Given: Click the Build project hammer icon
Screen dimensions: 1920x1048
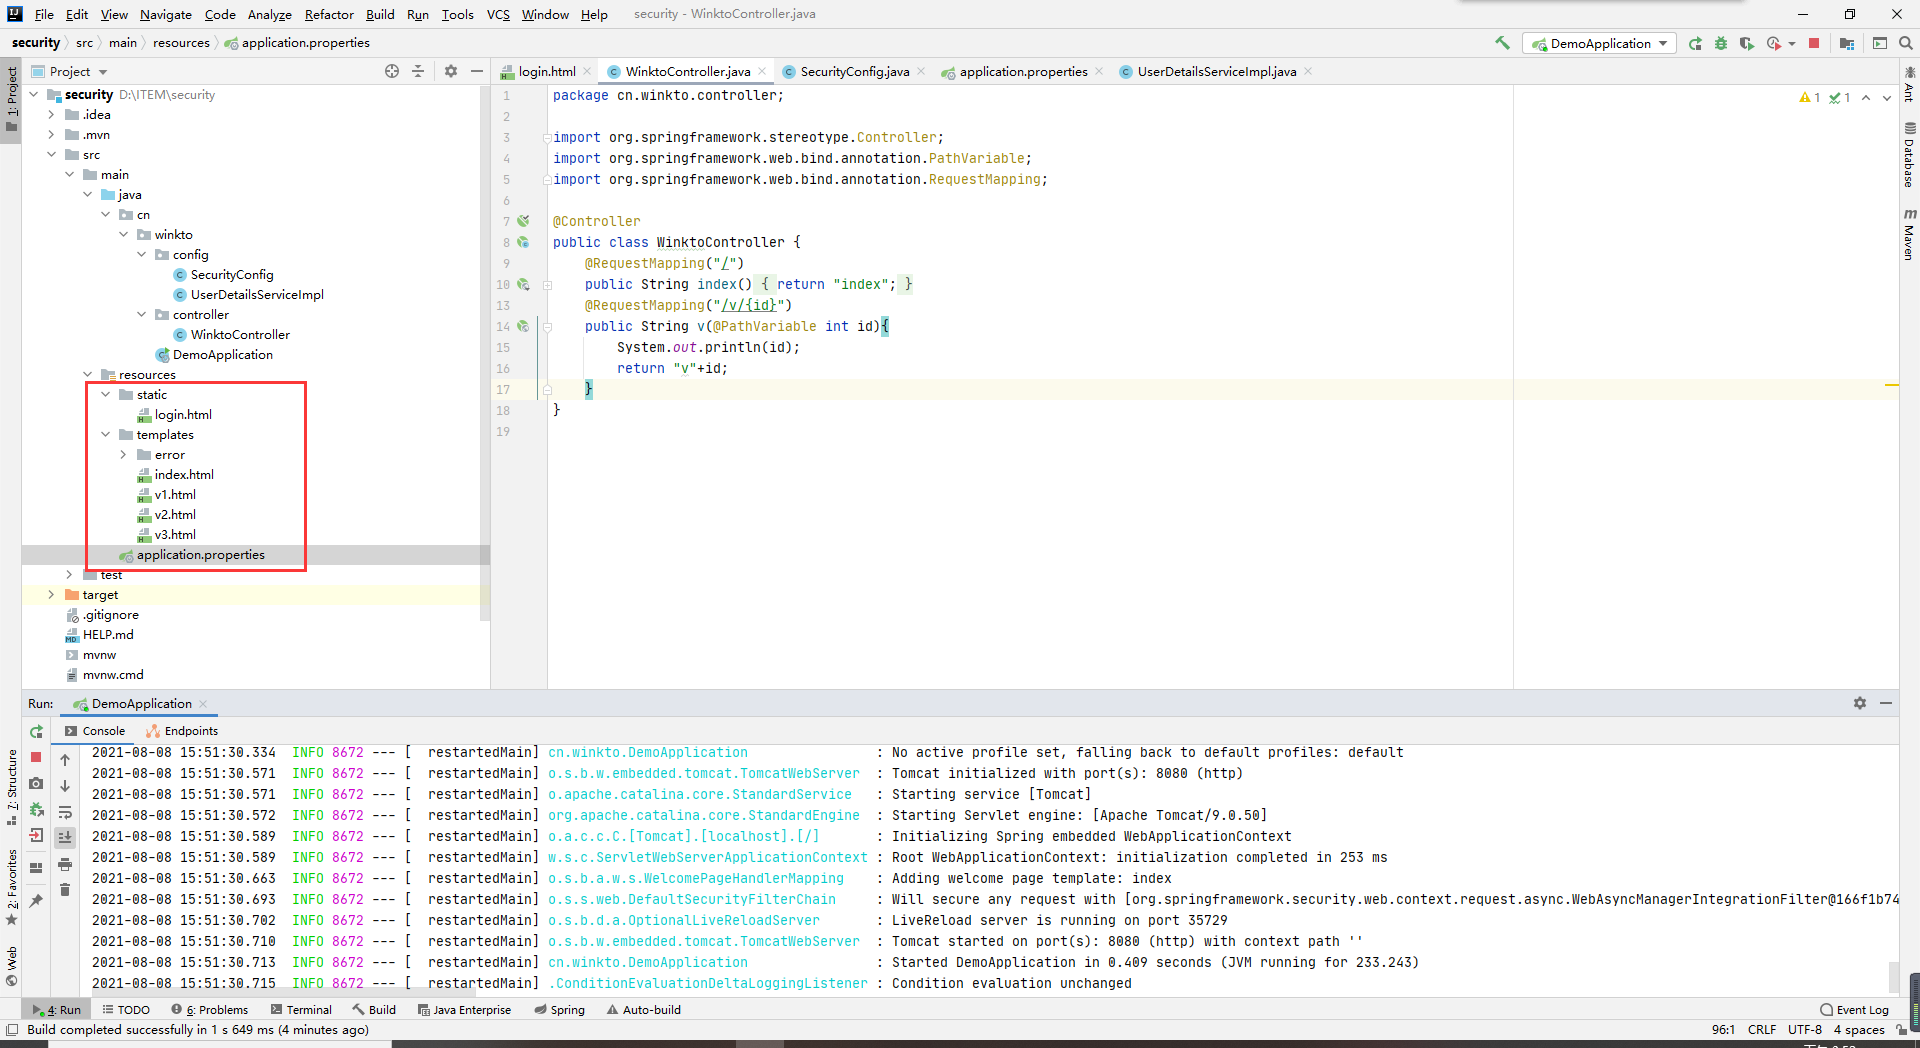Looking at the screenshot, I should [1502, 43].
